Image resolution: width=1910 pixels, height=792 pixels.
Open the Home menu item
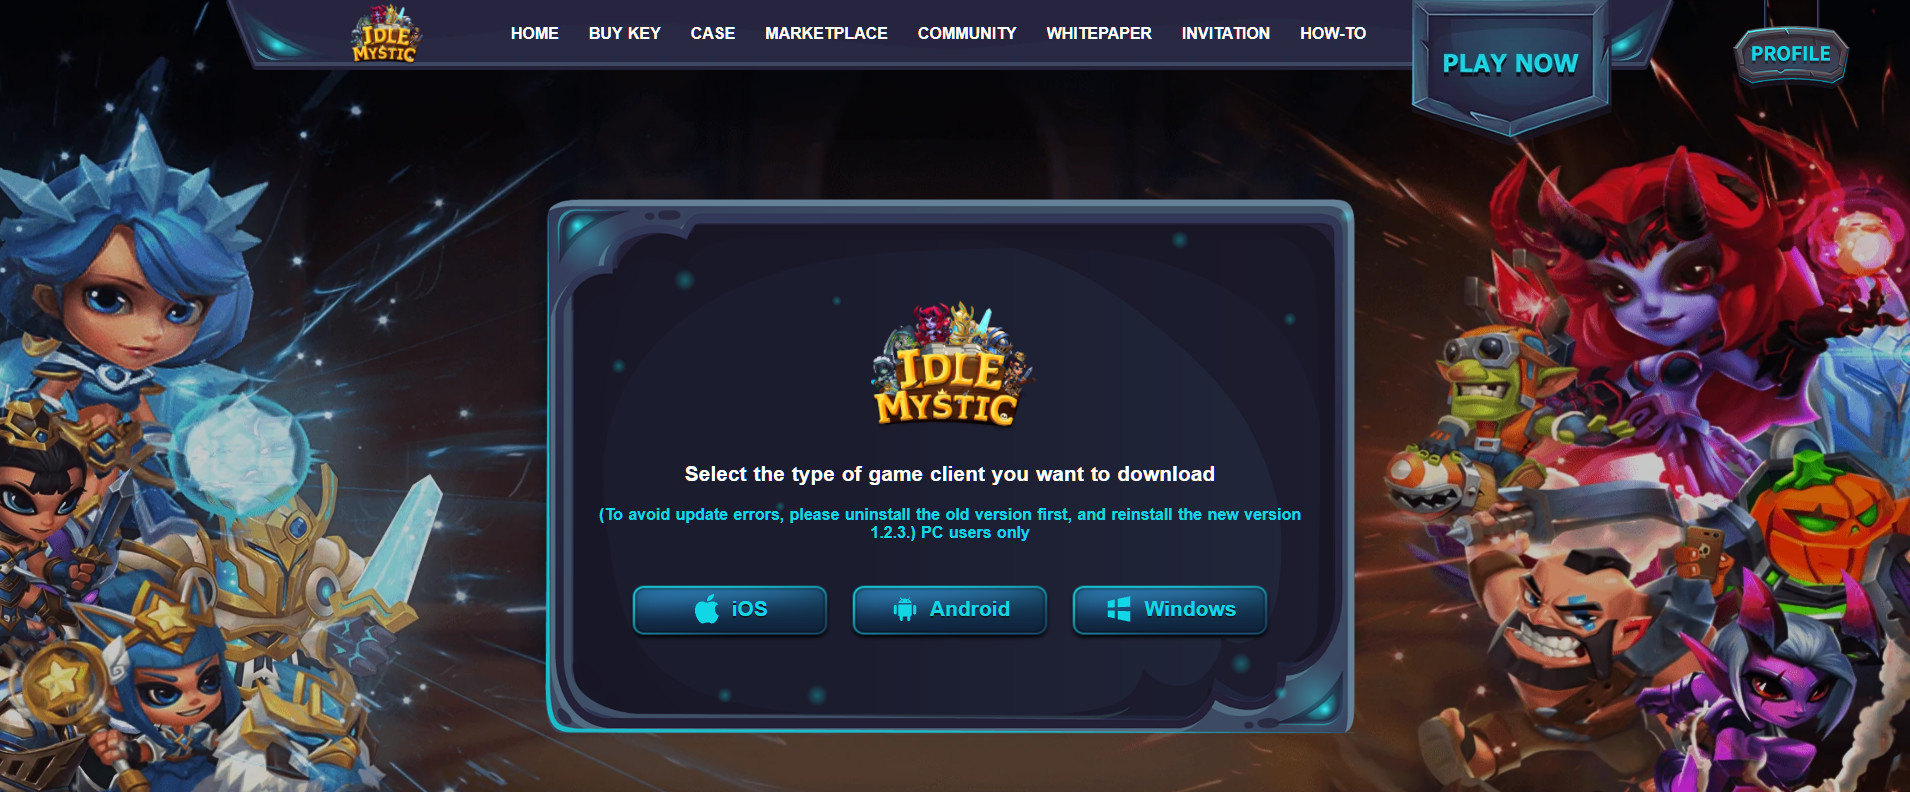pos(535,33)
